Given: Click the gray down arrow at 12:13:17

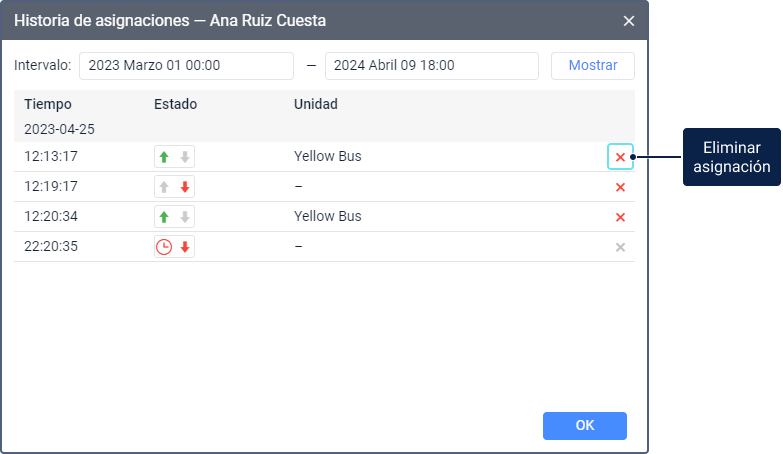Looking at the screenshot, I should click(185, 157).
